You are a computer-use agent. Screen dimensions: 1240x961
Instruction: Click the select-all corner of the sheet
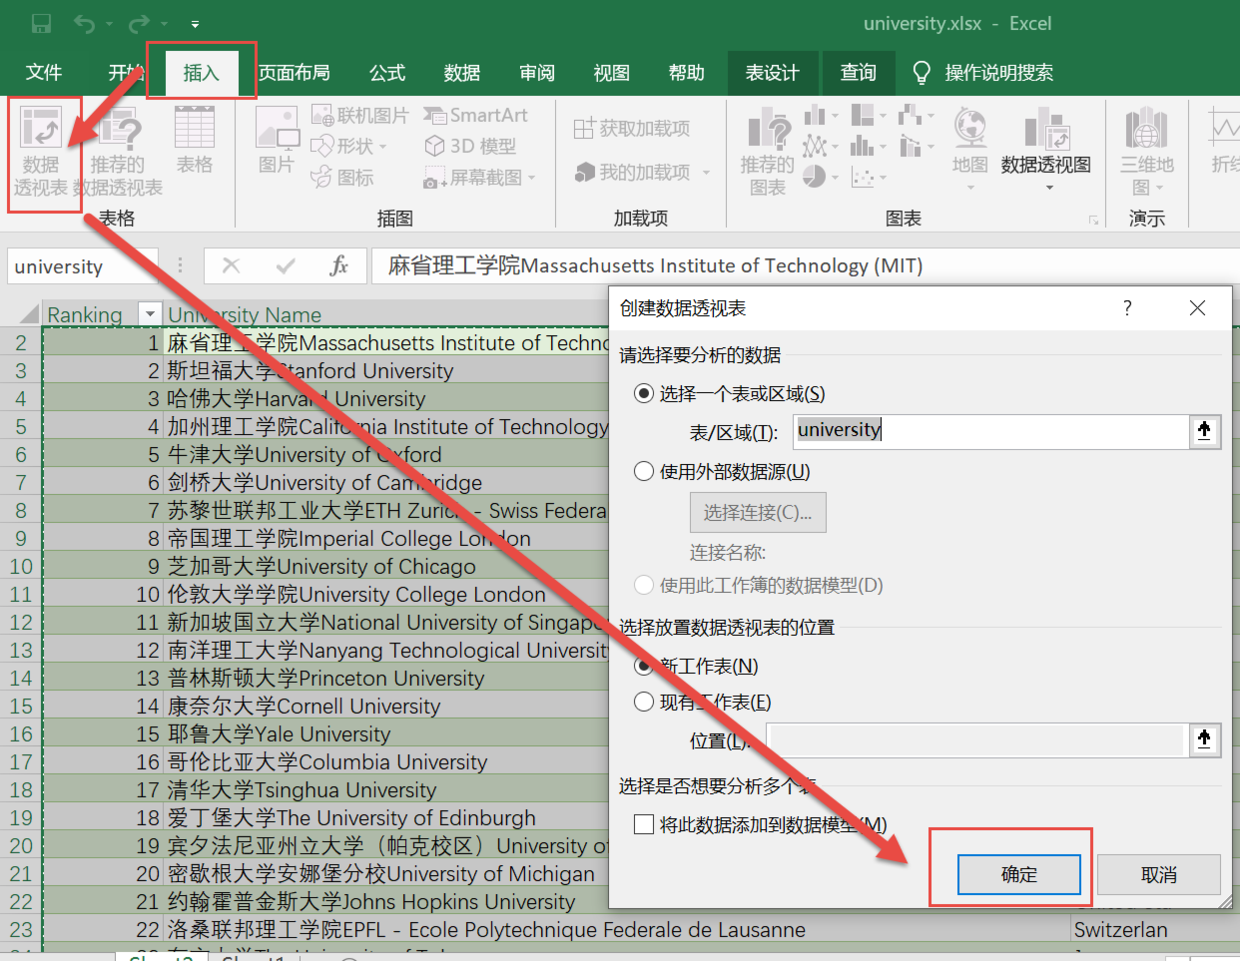[28, 313]
